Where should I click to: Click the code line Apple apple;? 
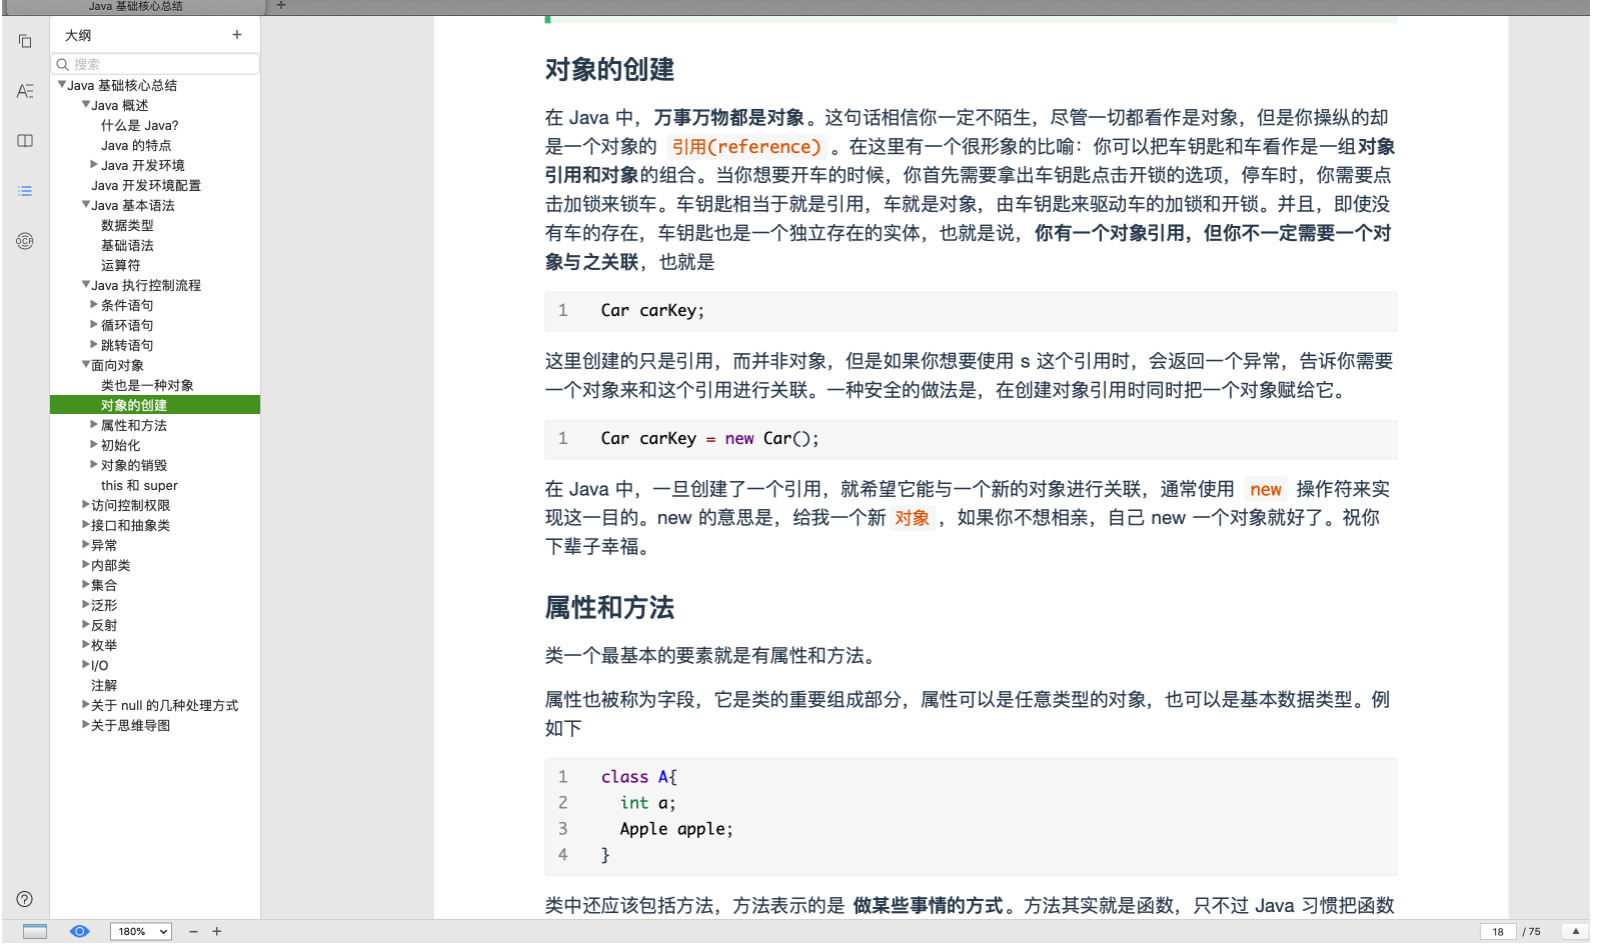point(676,828)
